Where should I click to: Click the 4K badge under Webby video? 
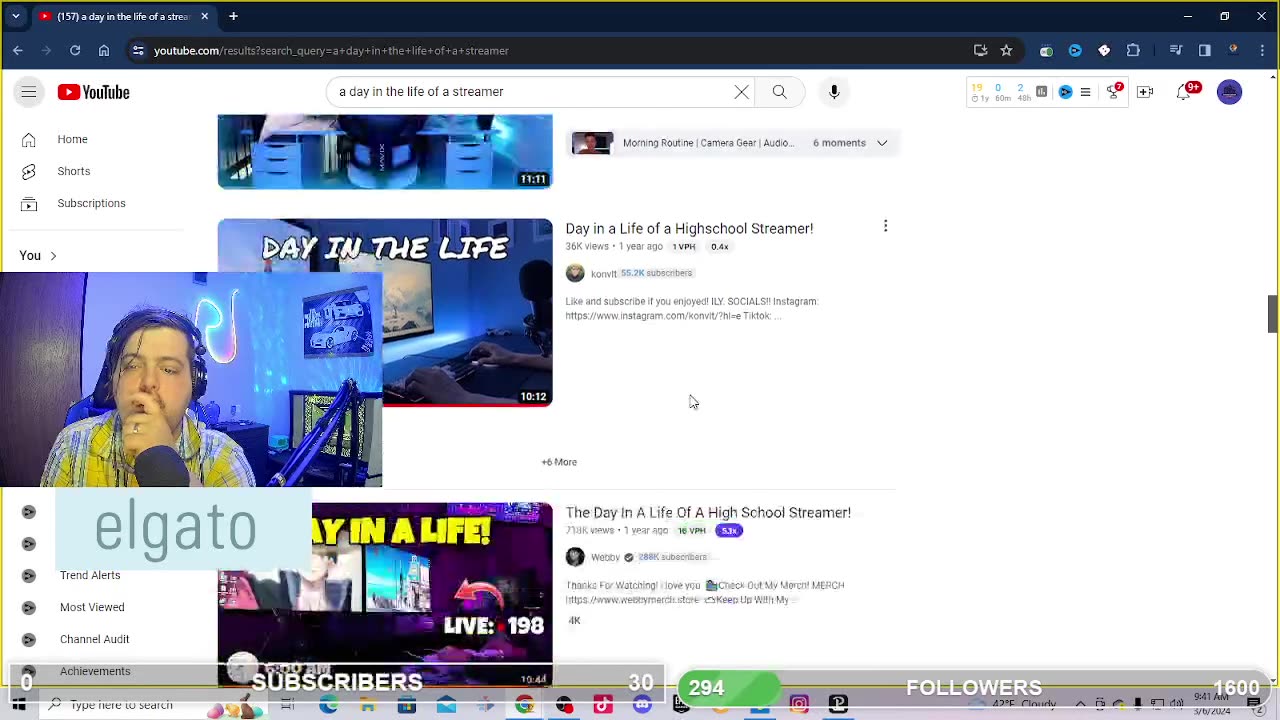pos(574,620)
